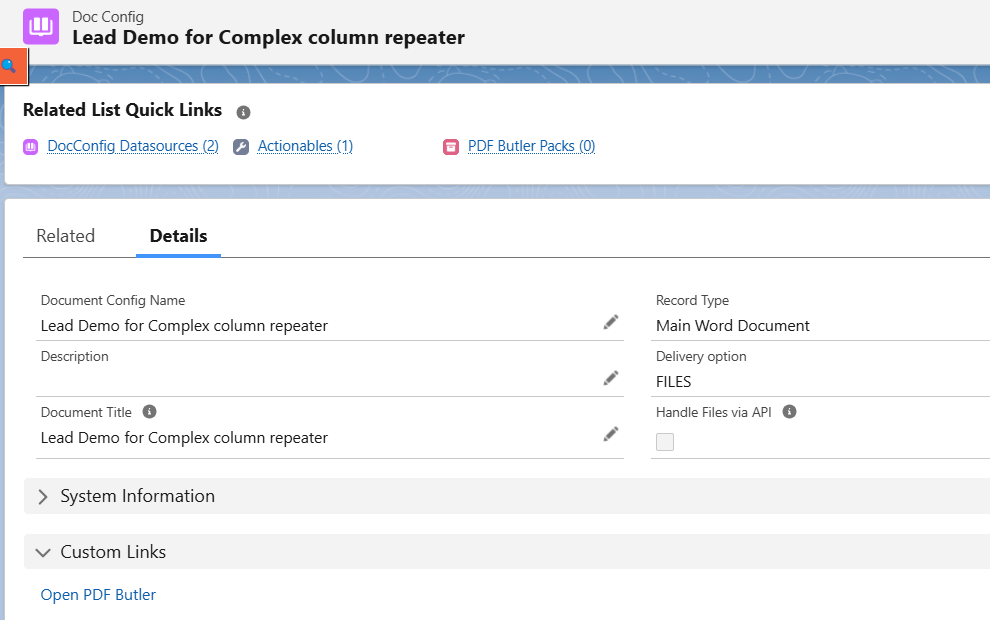990x620 pixels.
Task: Show Document Title info tooltip
Action: (149, 412)
